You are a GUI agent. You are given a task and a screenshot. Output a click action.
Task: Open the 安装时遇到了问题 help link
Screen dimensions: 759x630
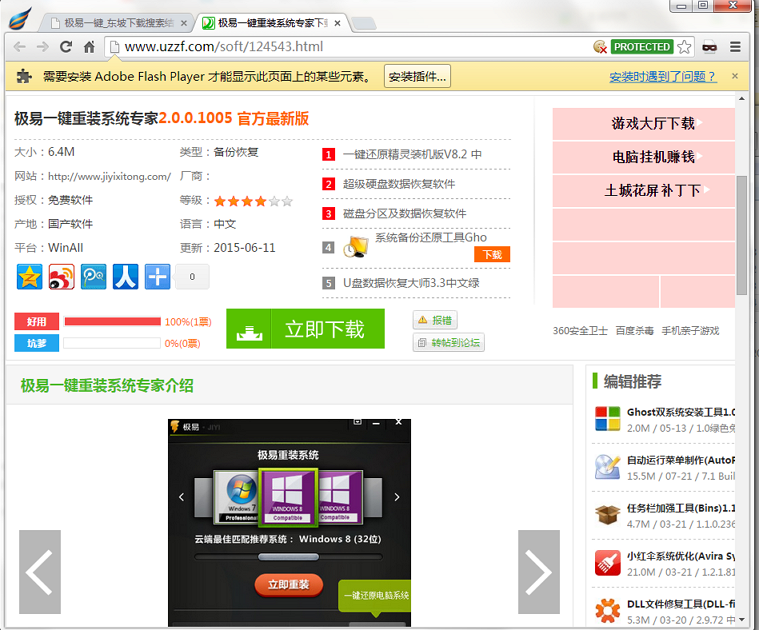tap(663, 76)
